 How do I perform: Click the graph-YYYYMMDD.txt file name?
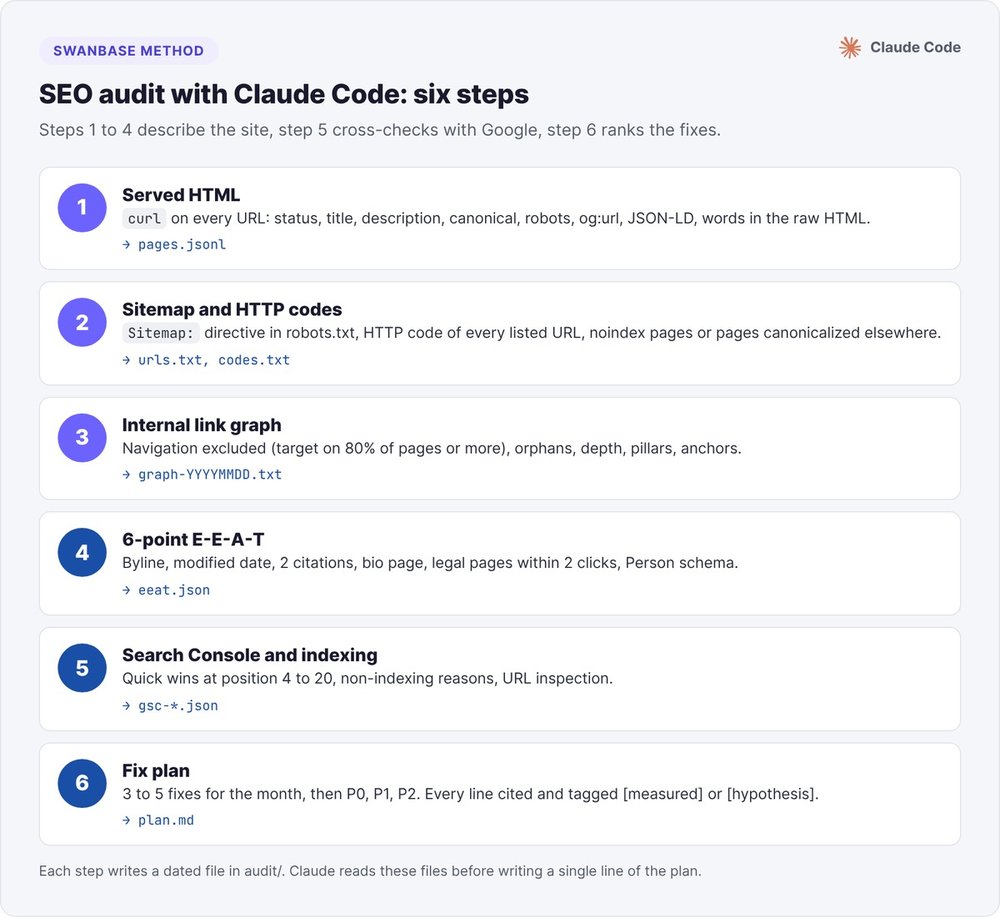pyautogui.click(x=210, y=475)
